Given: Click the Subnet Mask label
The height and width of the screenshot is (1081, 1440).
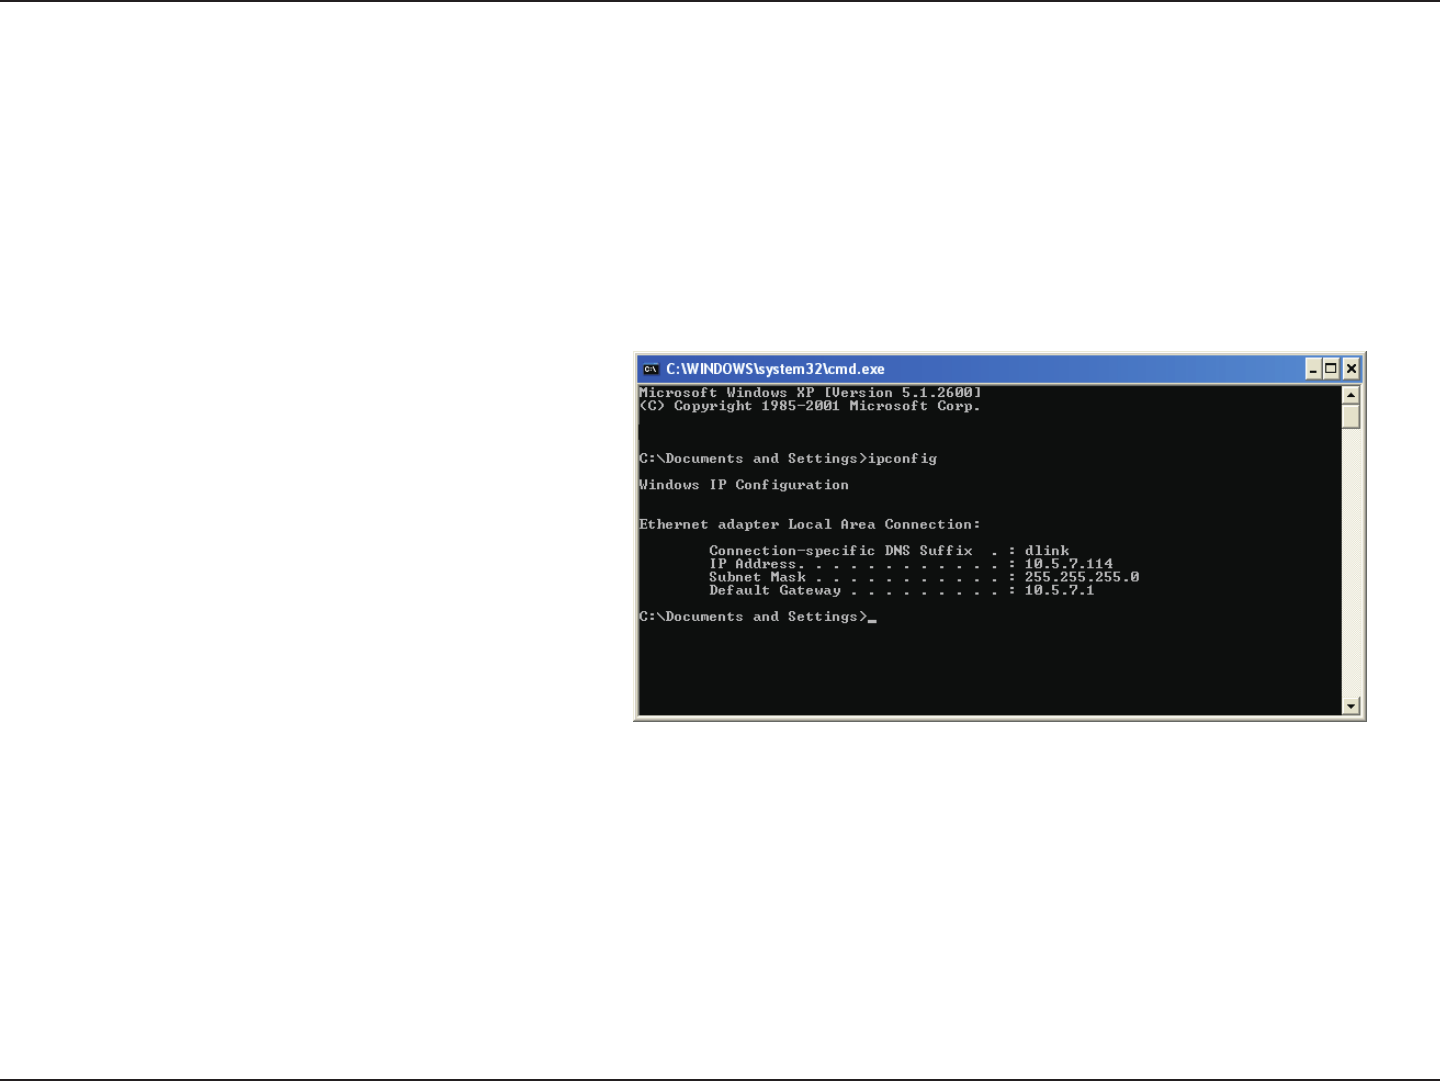Looking at the screenshot, I should (x=757, y=577).
